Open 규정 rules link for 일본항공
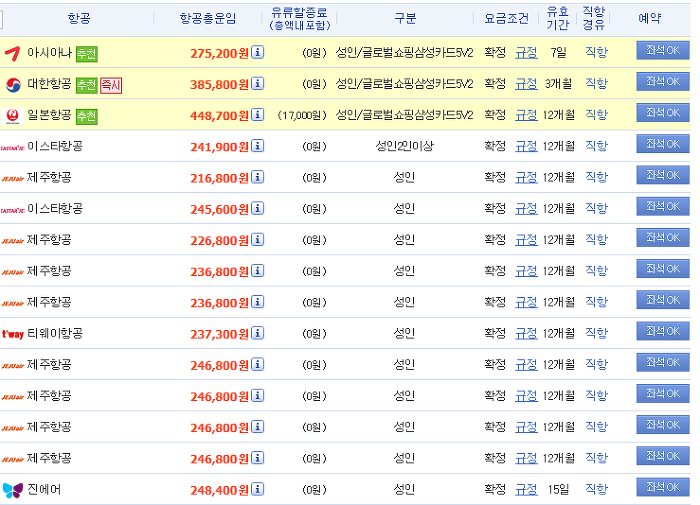 pyautogui.click(x=526, y=115)
